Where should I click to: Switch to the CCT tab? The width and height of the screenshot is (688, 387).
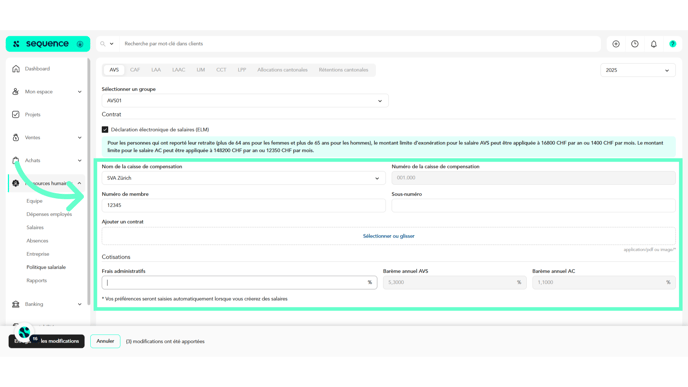coord(221,70)
